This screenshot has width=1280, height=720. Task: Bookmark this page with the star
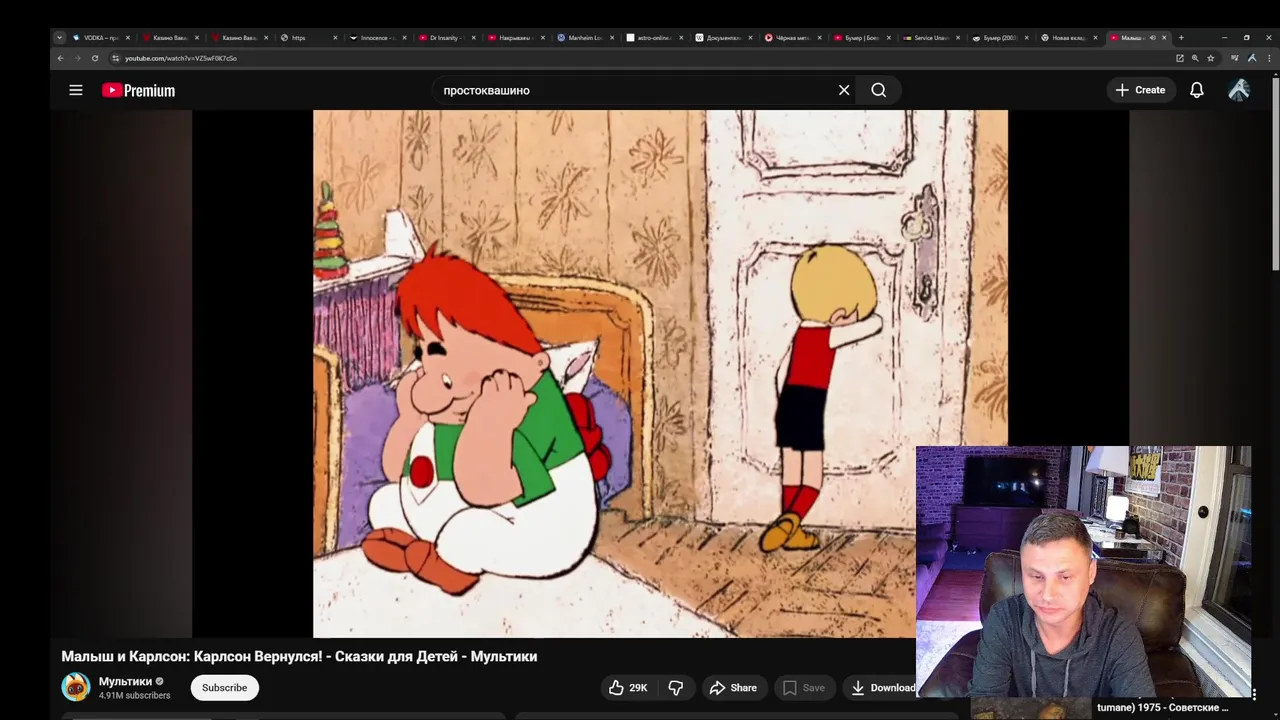[1211, 58]
